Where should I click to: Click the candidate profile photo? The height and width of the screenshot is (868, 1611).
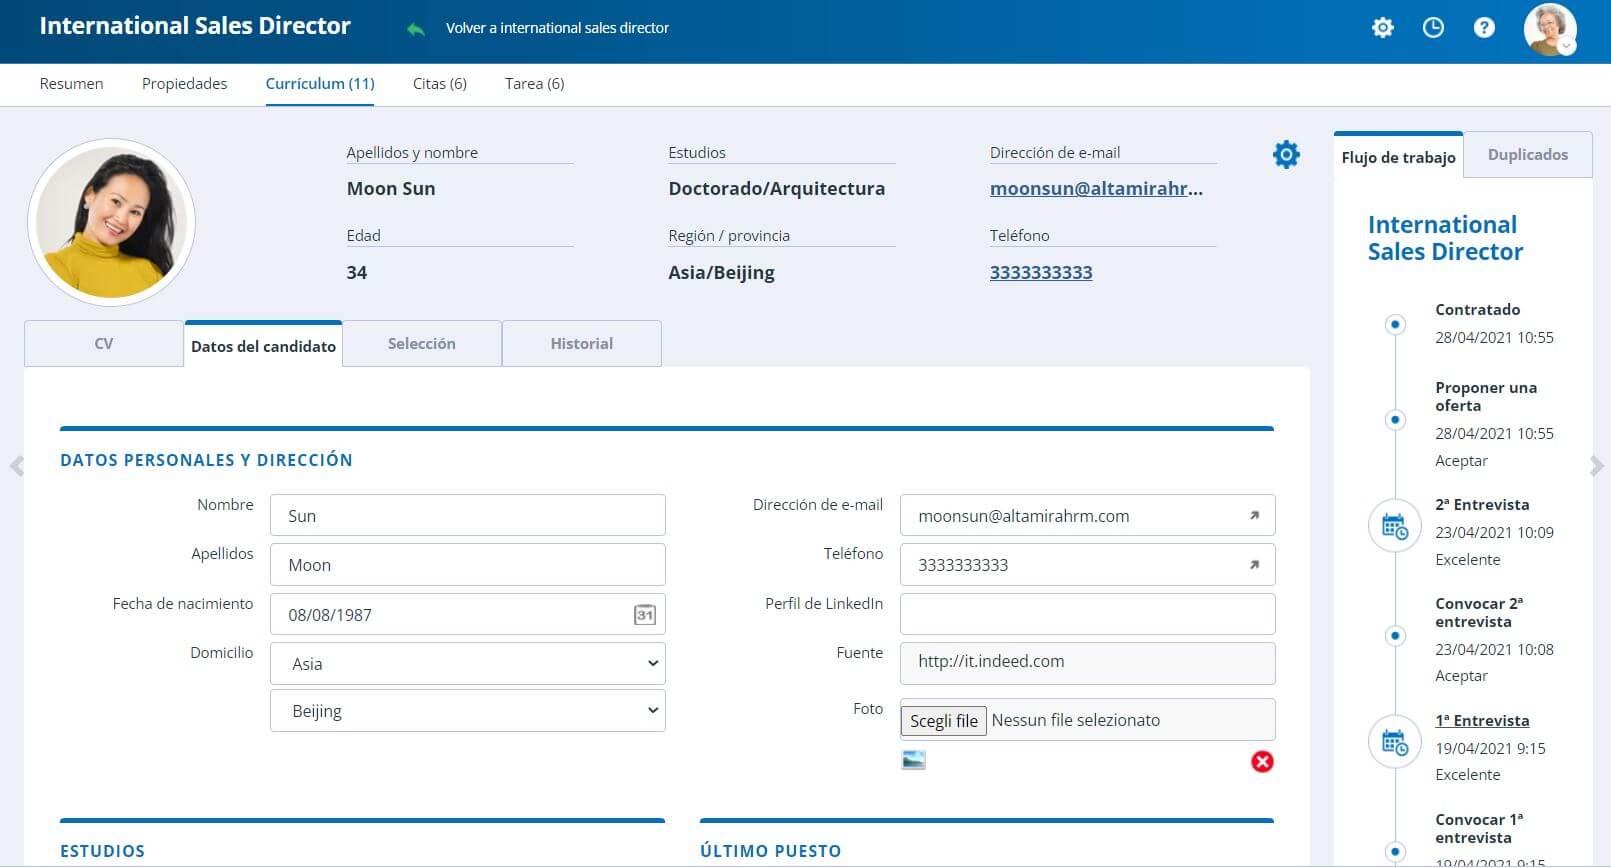[111, 223]
